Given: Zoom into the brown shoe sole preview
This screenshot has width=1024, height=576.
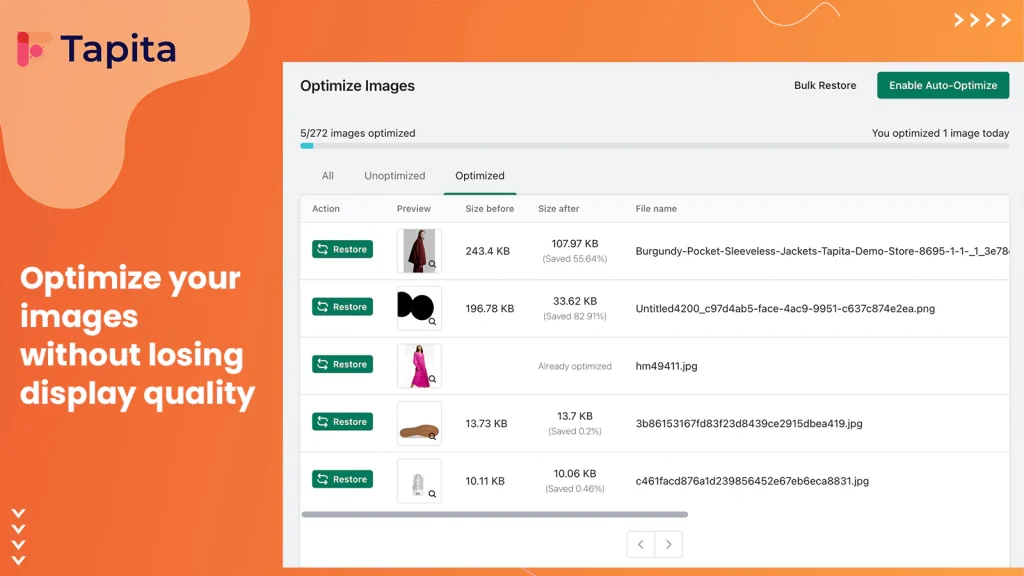Looking at the screenshot, I should (x=432, y=437).
